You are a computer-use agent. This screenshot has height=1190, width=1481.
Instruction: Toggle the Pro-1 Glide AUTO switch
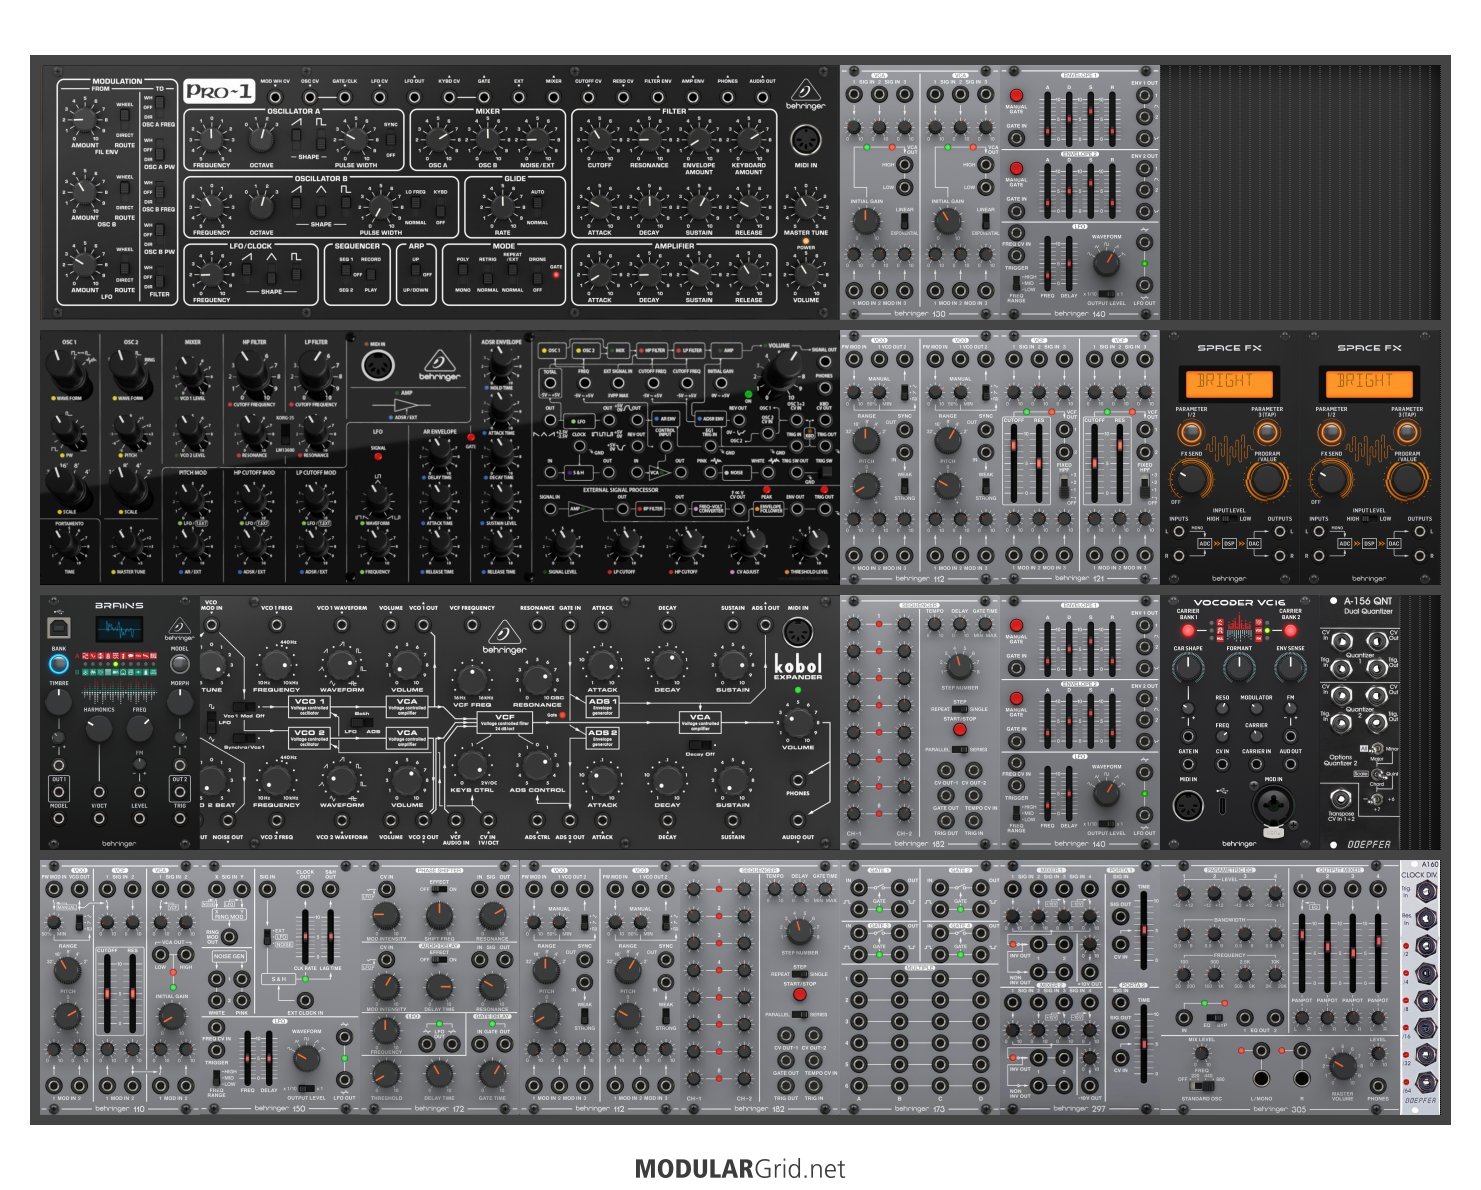point(537,207)
